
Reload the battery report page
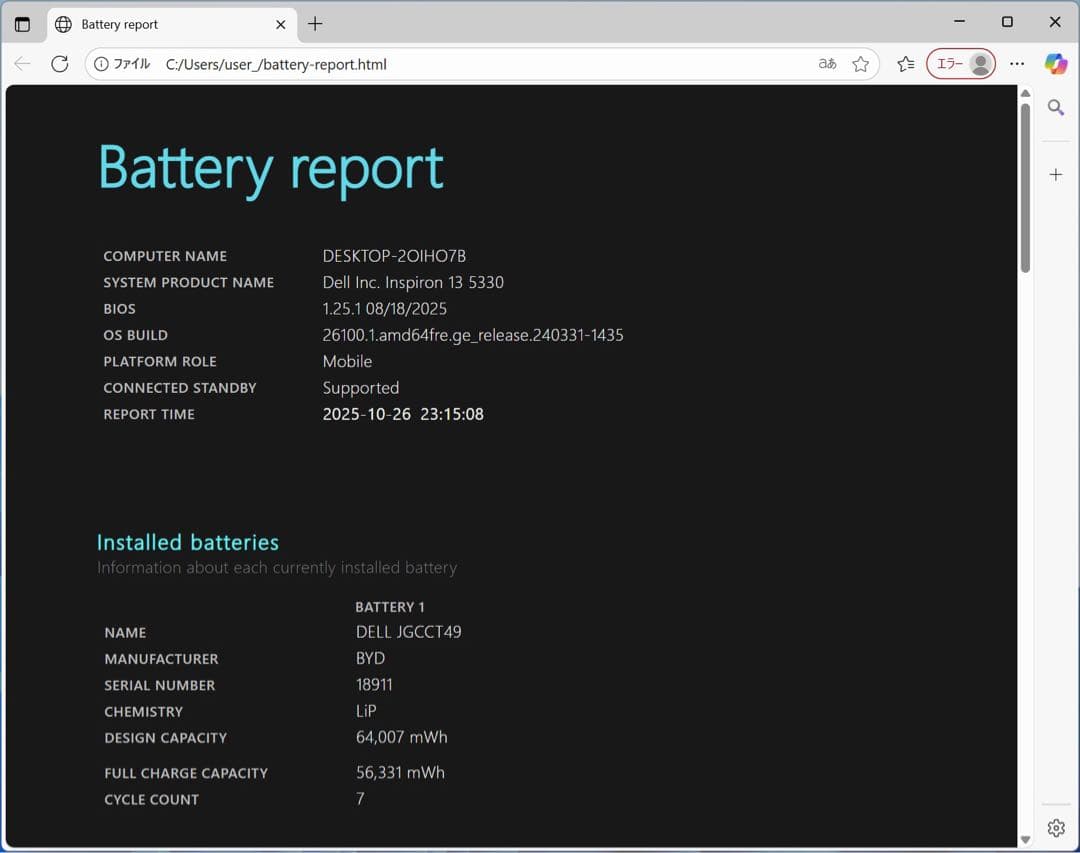[x=59, y=63]
